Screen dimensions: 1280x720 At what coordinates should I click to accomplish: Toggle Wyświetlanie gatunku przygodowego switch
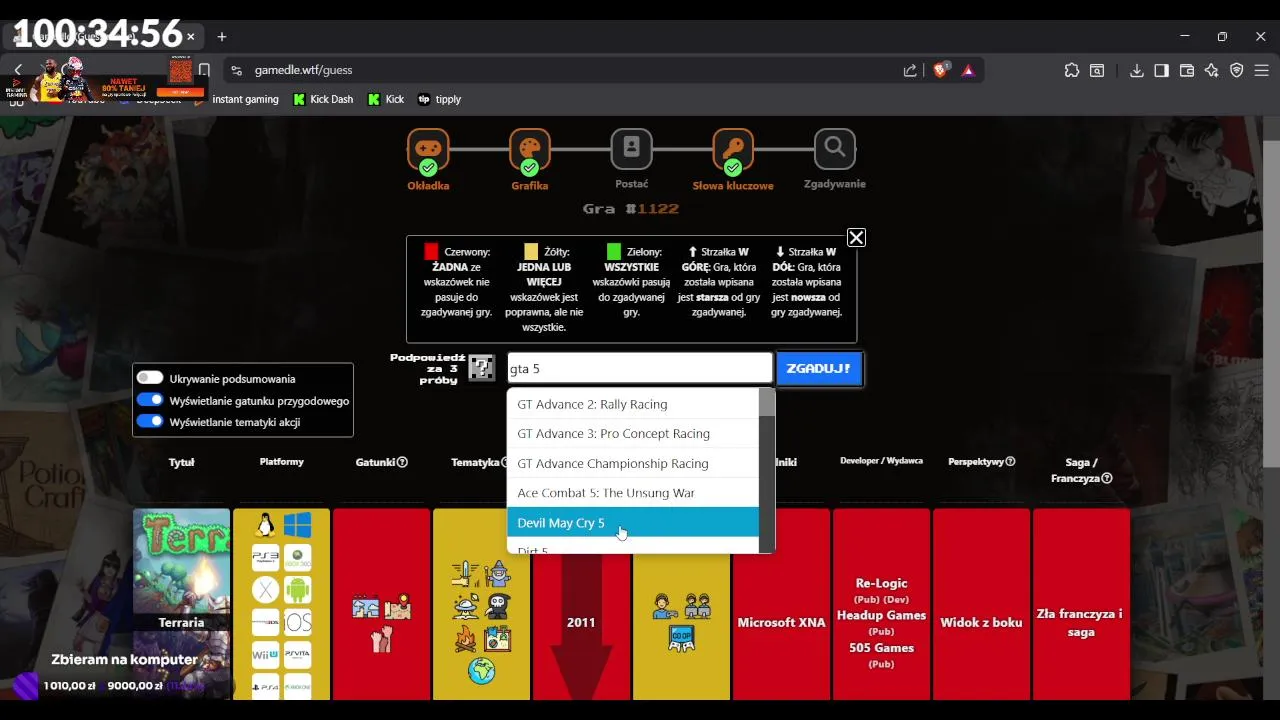point(150,400)
